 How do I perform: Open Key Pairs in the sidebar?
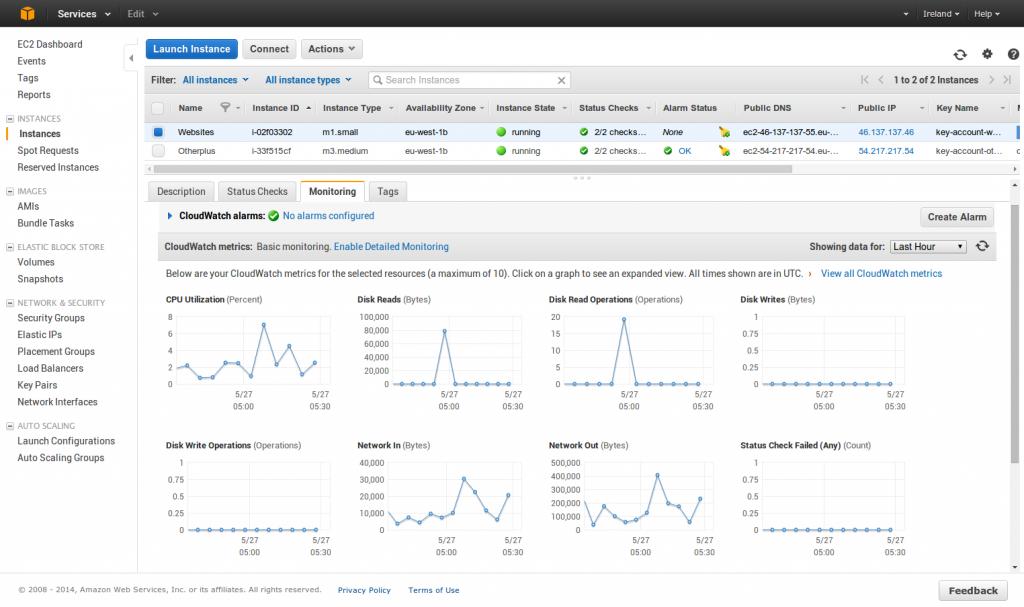(x=37, y=386)
